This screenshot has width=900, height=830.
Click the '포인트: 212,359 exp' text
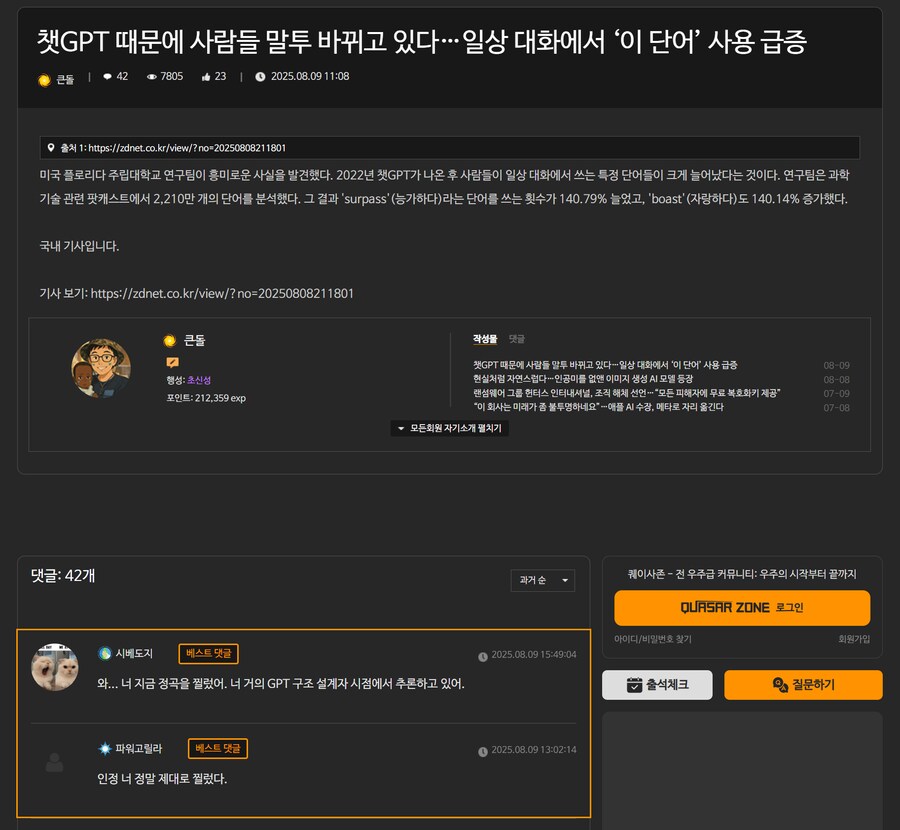pyautogui.click(x=206, y=398)
